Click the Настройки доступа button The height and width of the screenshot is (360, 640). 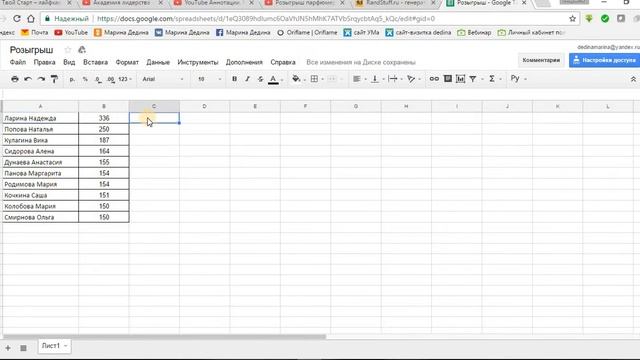tap(604, 60)
